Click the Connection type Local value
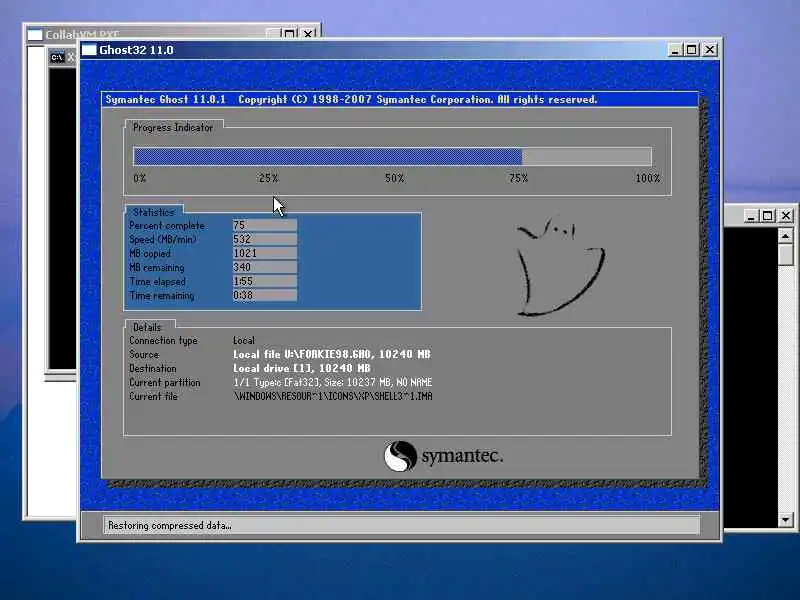The height and width of the screenshot is (600, 800). (244, 340)
